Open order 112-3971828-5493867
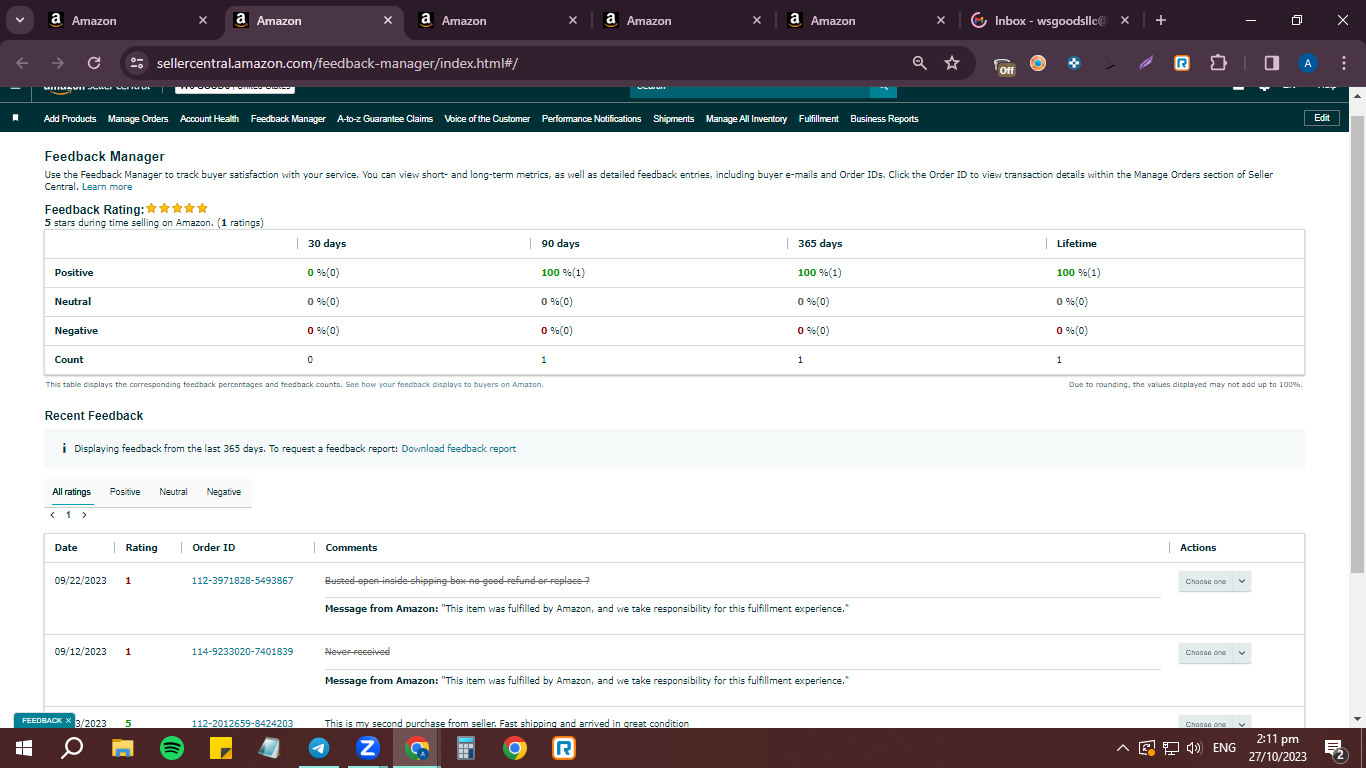The width and height of the screenshot is (1366, 768). point(242,581)
